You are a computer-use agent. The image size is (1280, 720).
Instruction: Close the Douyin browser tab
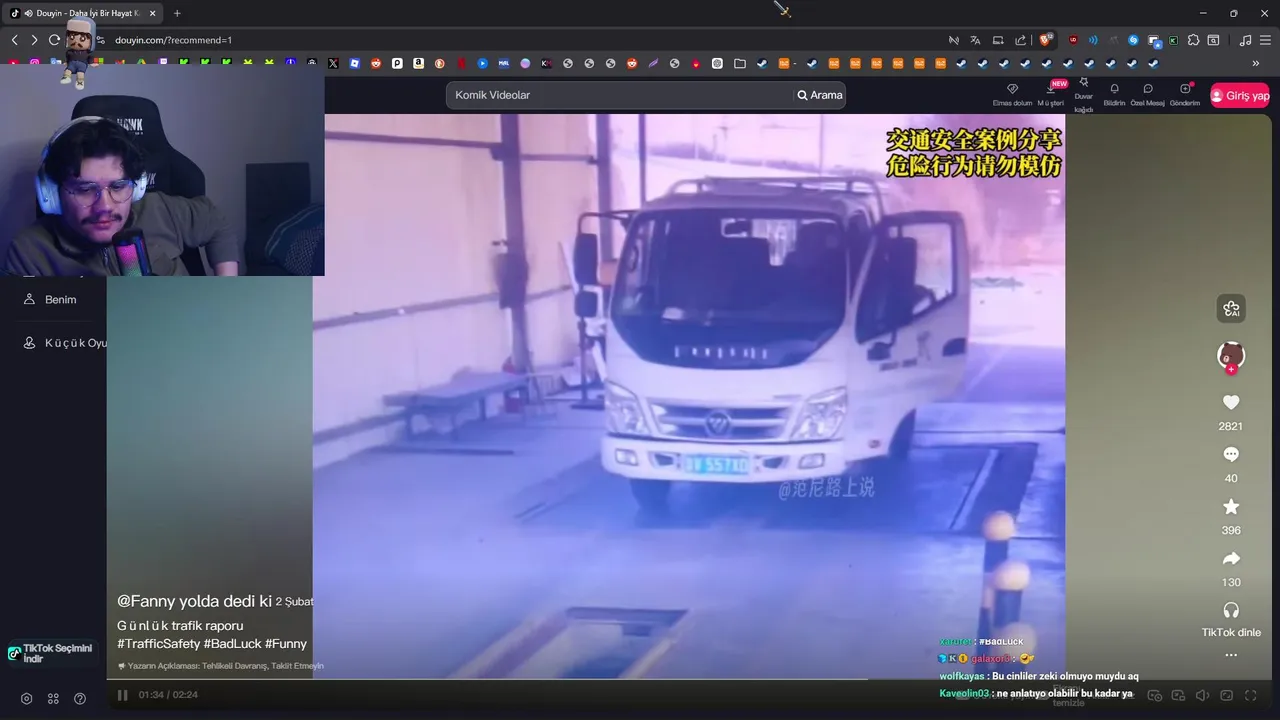click(x=152, y=13)
